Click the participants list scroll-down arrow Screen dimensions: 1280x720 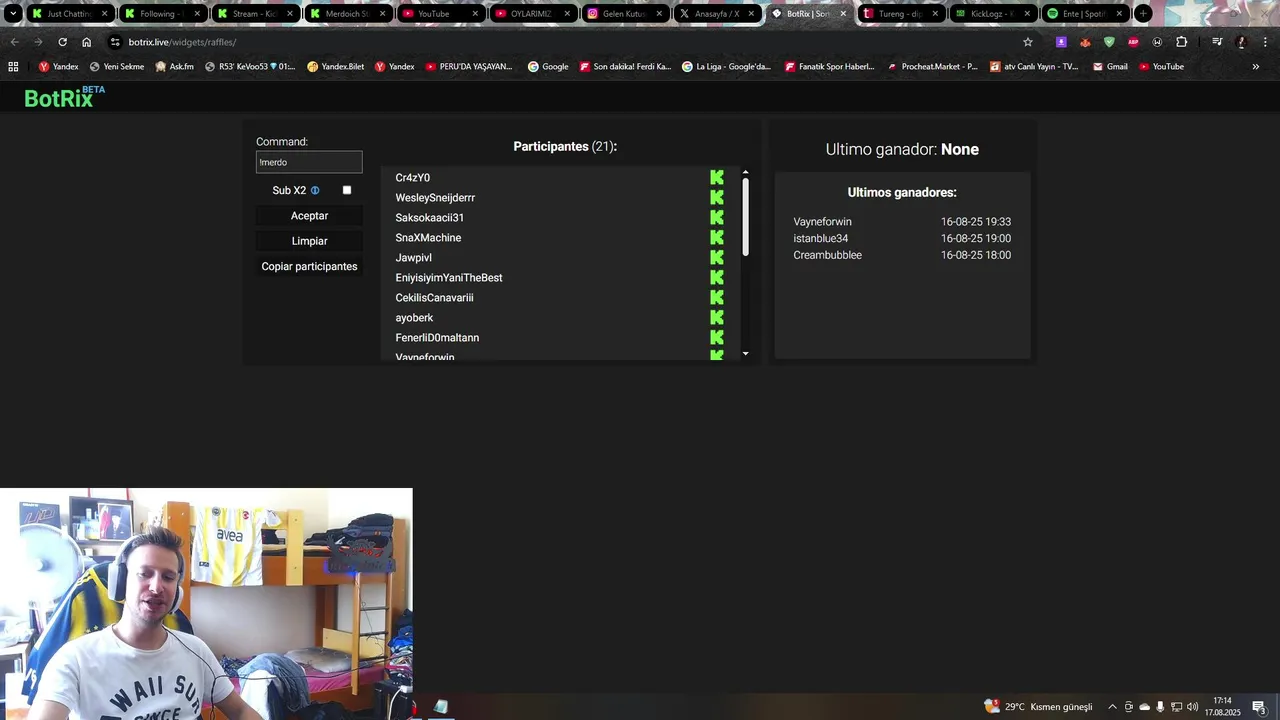[745, 354]
